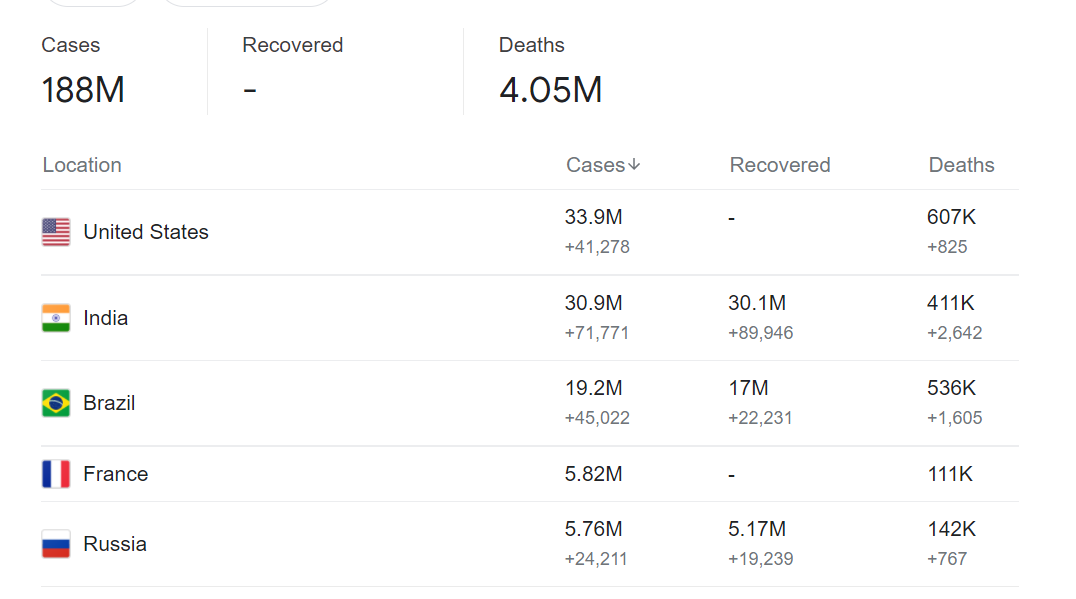This screenshot has height=599, width=1076.
Task: Open the United States row
Action: pyautogui.click(x=530, y=232)
